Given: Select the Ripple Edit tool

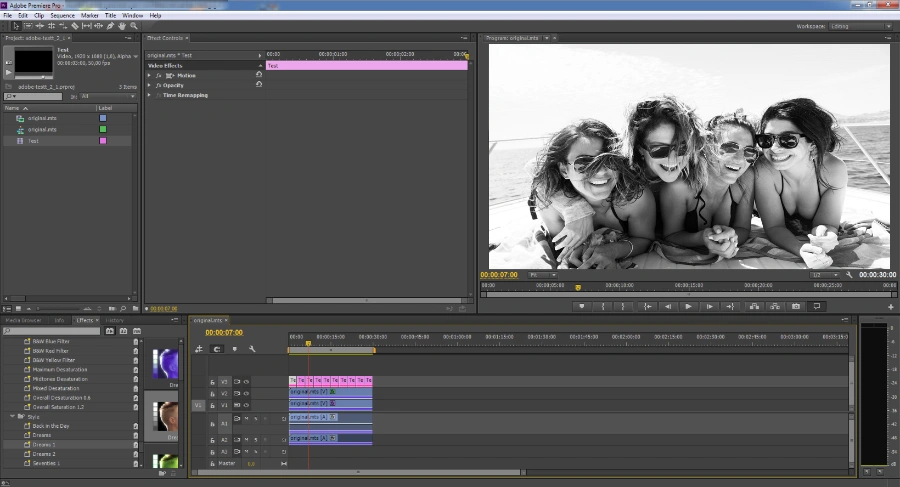Looking at the screenshot, I should pyautogui.click(x=40, y=26).
